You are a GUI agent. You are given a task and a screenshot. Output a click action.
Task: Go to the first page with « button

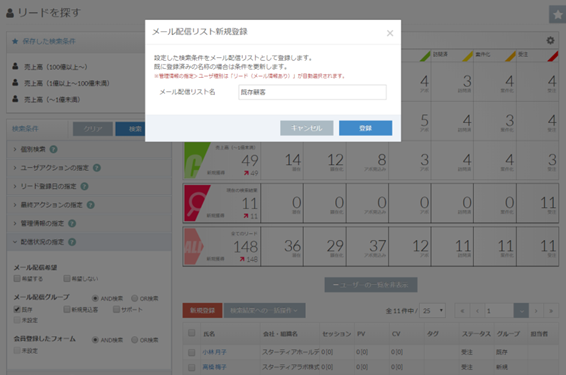(462, 310)
